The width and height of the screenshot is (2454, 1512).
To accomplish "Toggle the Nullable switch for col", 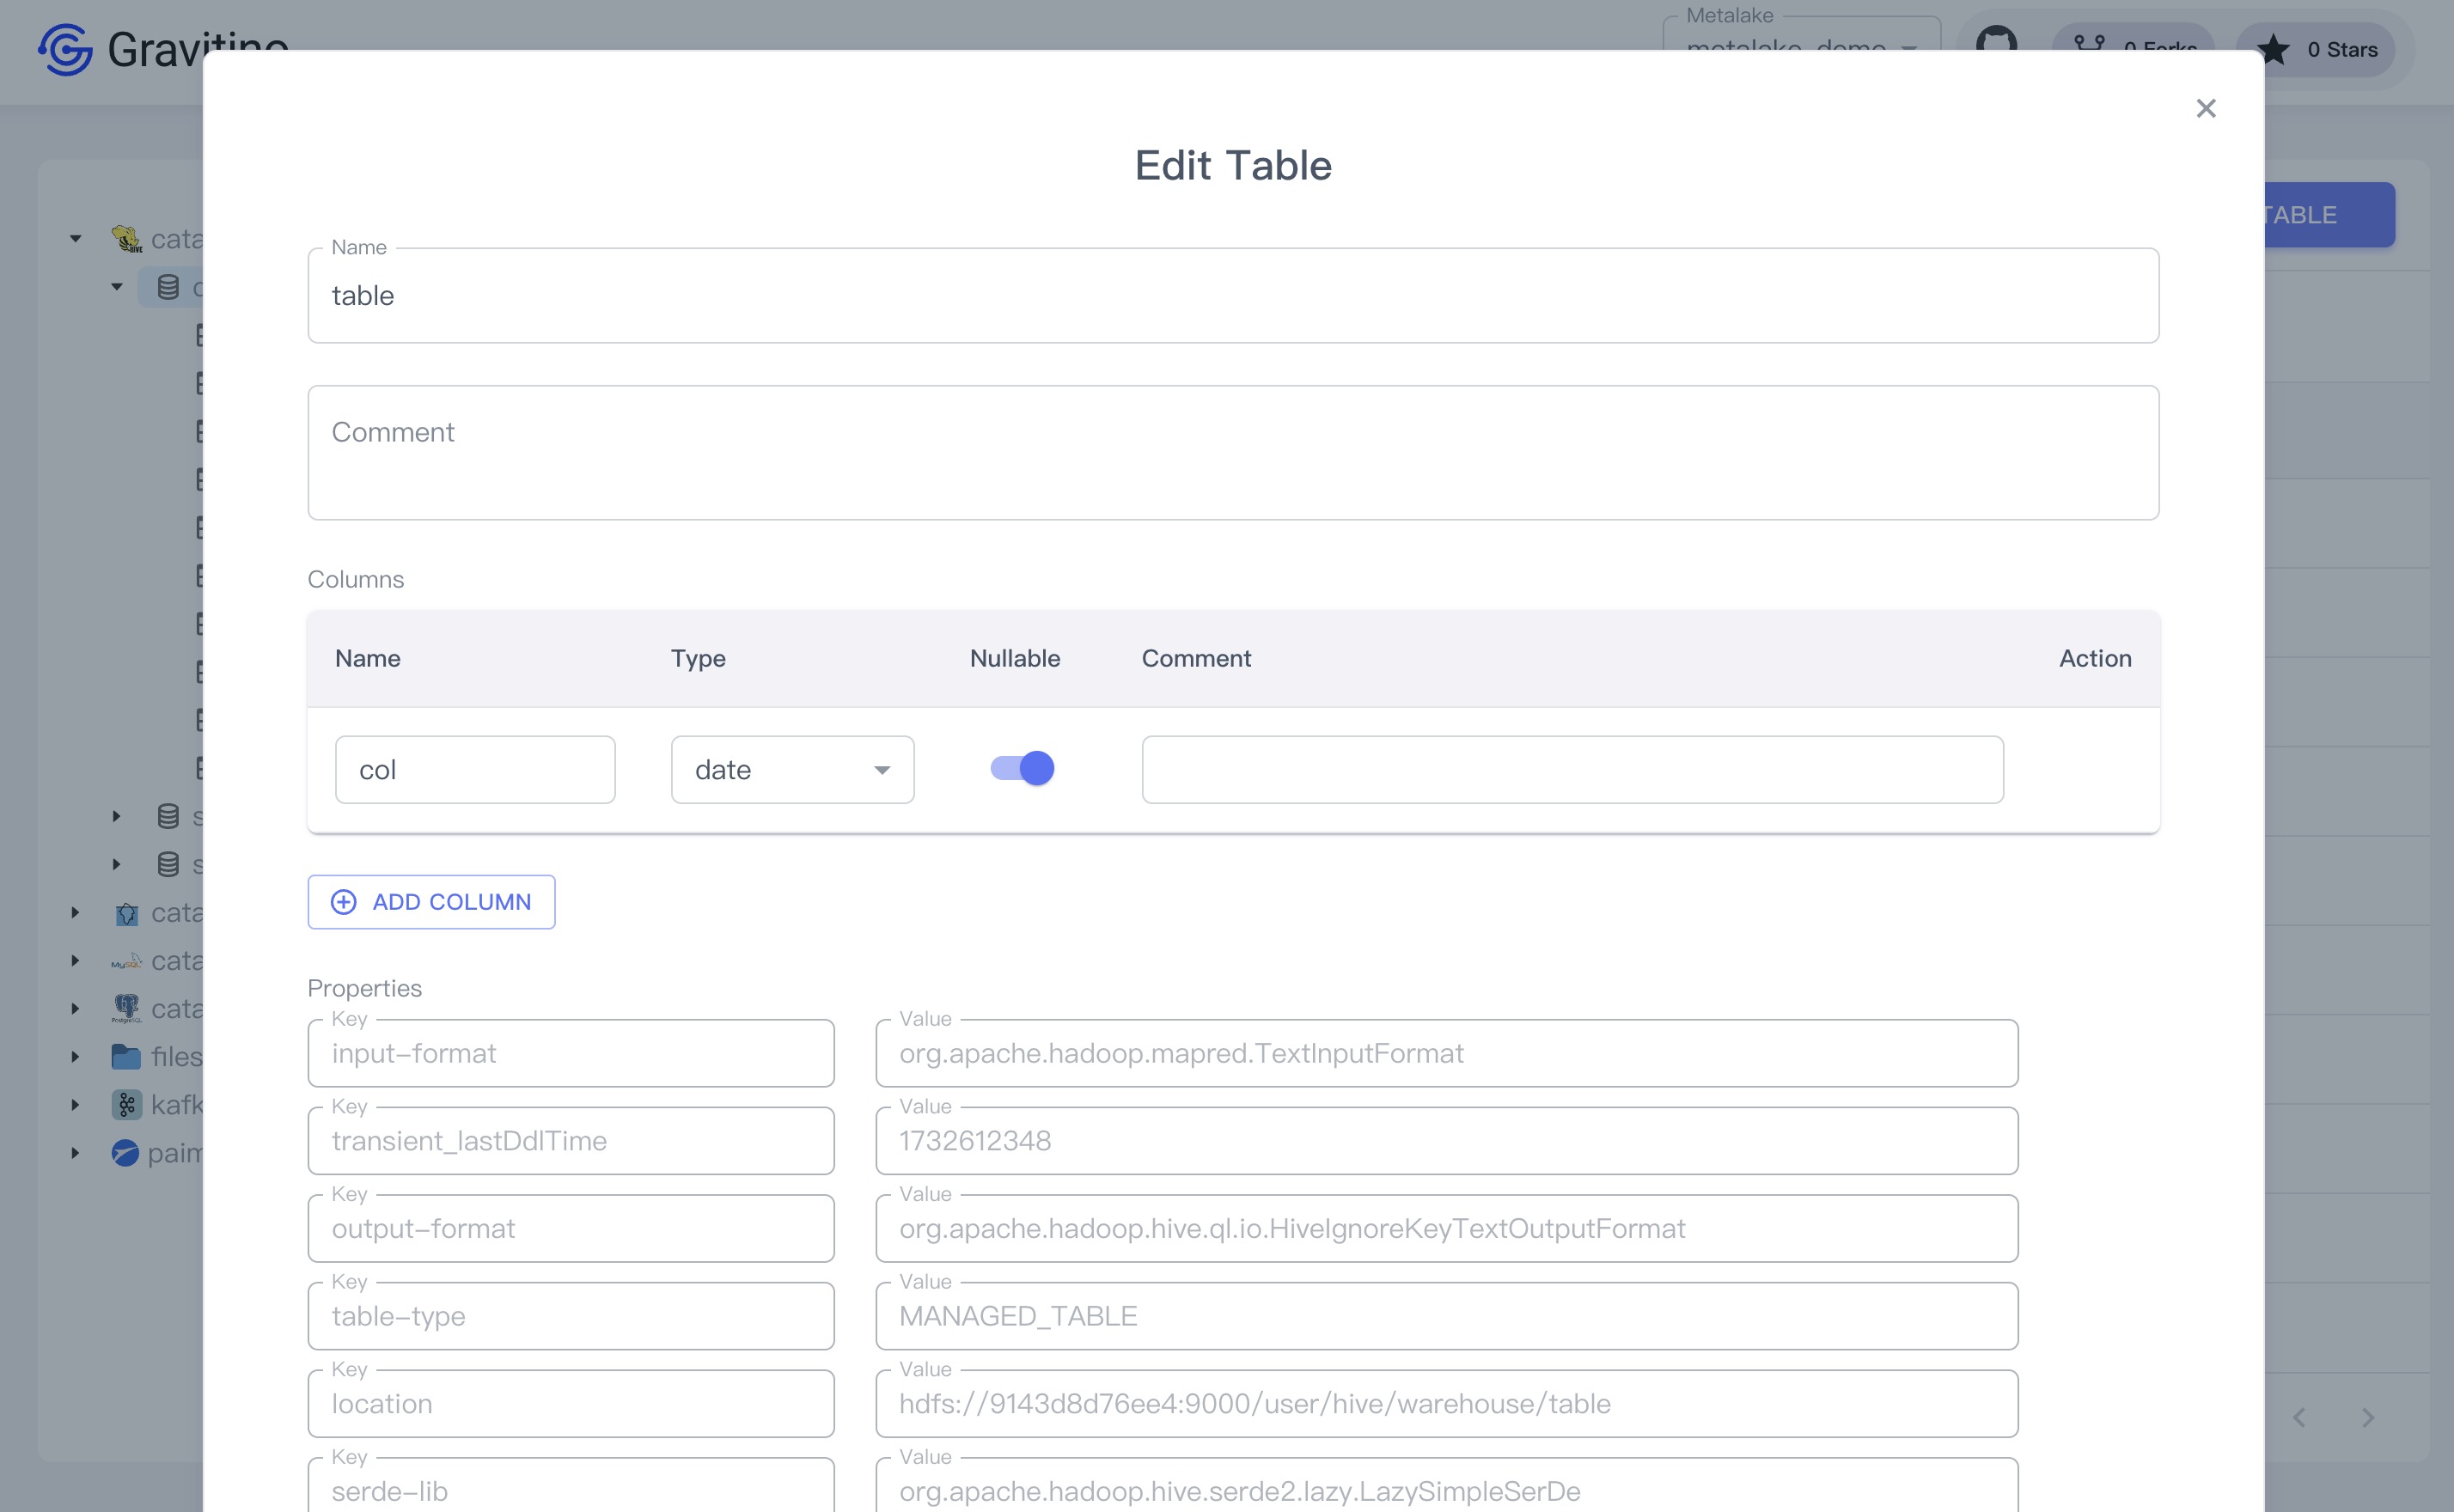I will click(1022, 769).
